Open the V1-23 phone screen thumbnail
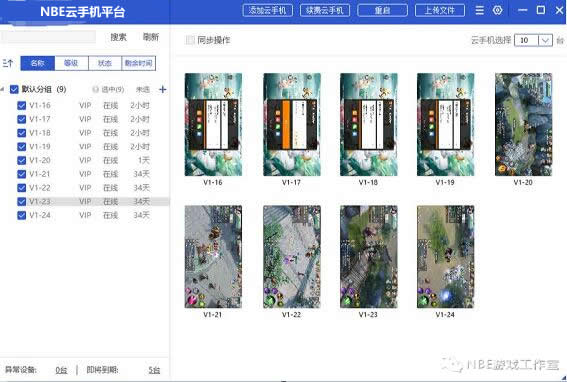The height and width of the screenshot is (382, 567). pyautogui.click(x=369, y=257)
